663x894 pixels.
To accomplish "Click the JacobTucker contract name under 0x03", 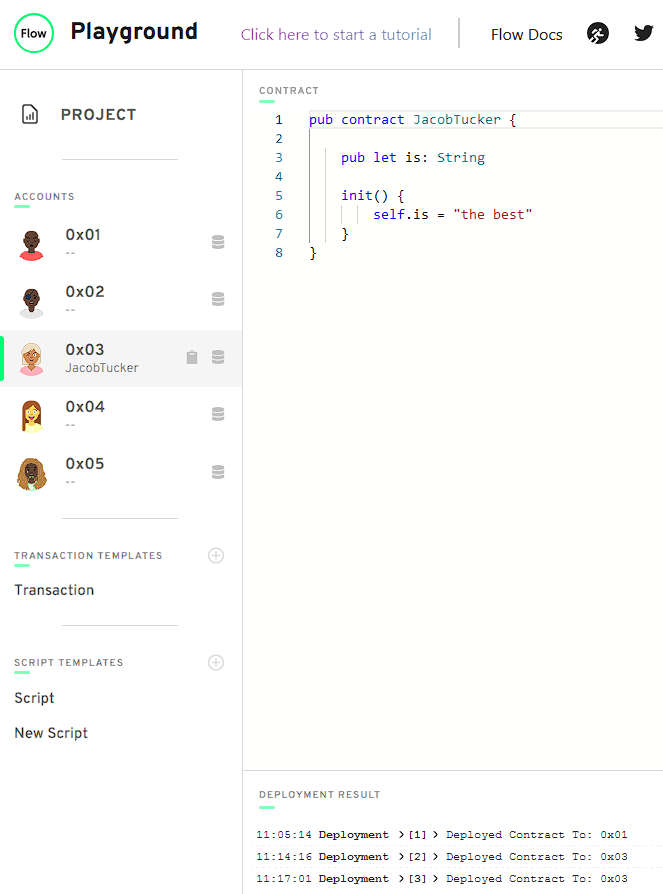I will click(x=101, y=368).
